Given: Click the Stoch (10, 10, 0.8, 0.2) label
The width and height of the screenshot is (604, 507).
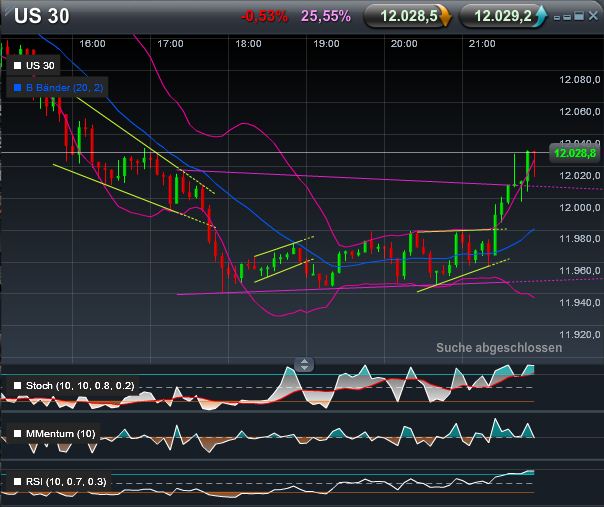Looking at the screenshot, I should click(80, 386).
